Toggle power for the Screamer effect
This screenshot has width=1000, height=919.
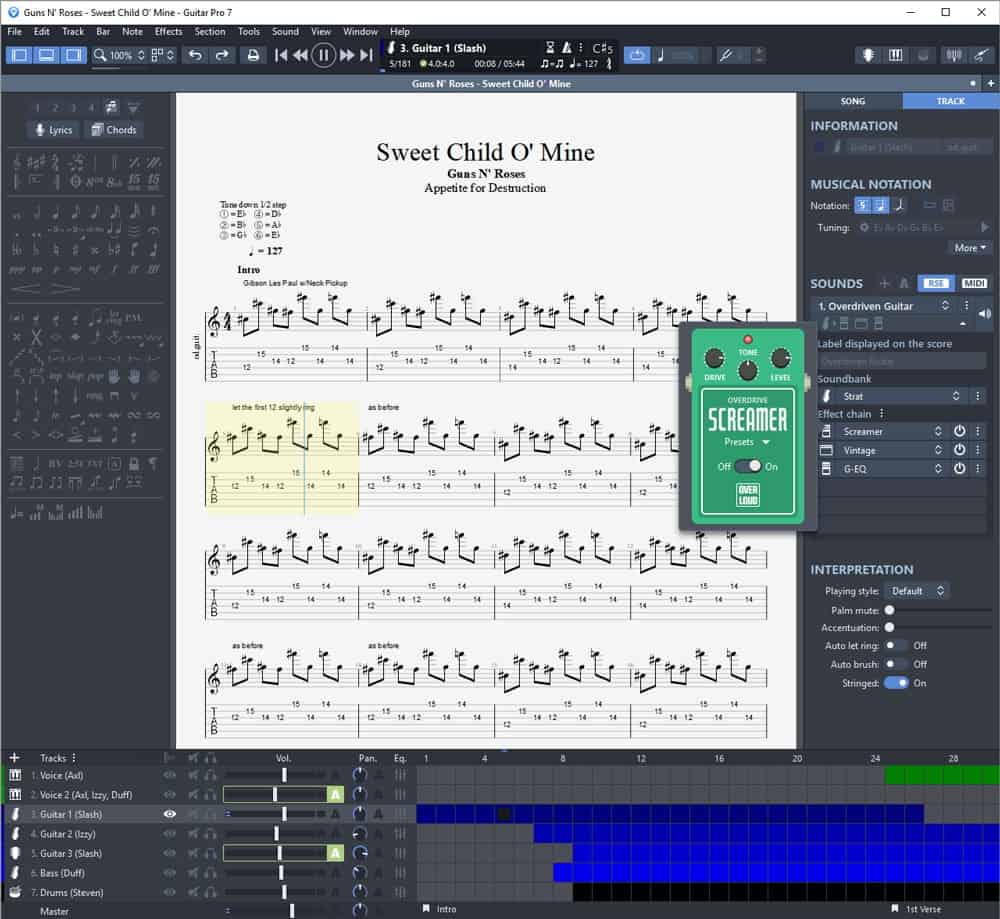click(959, 432)
